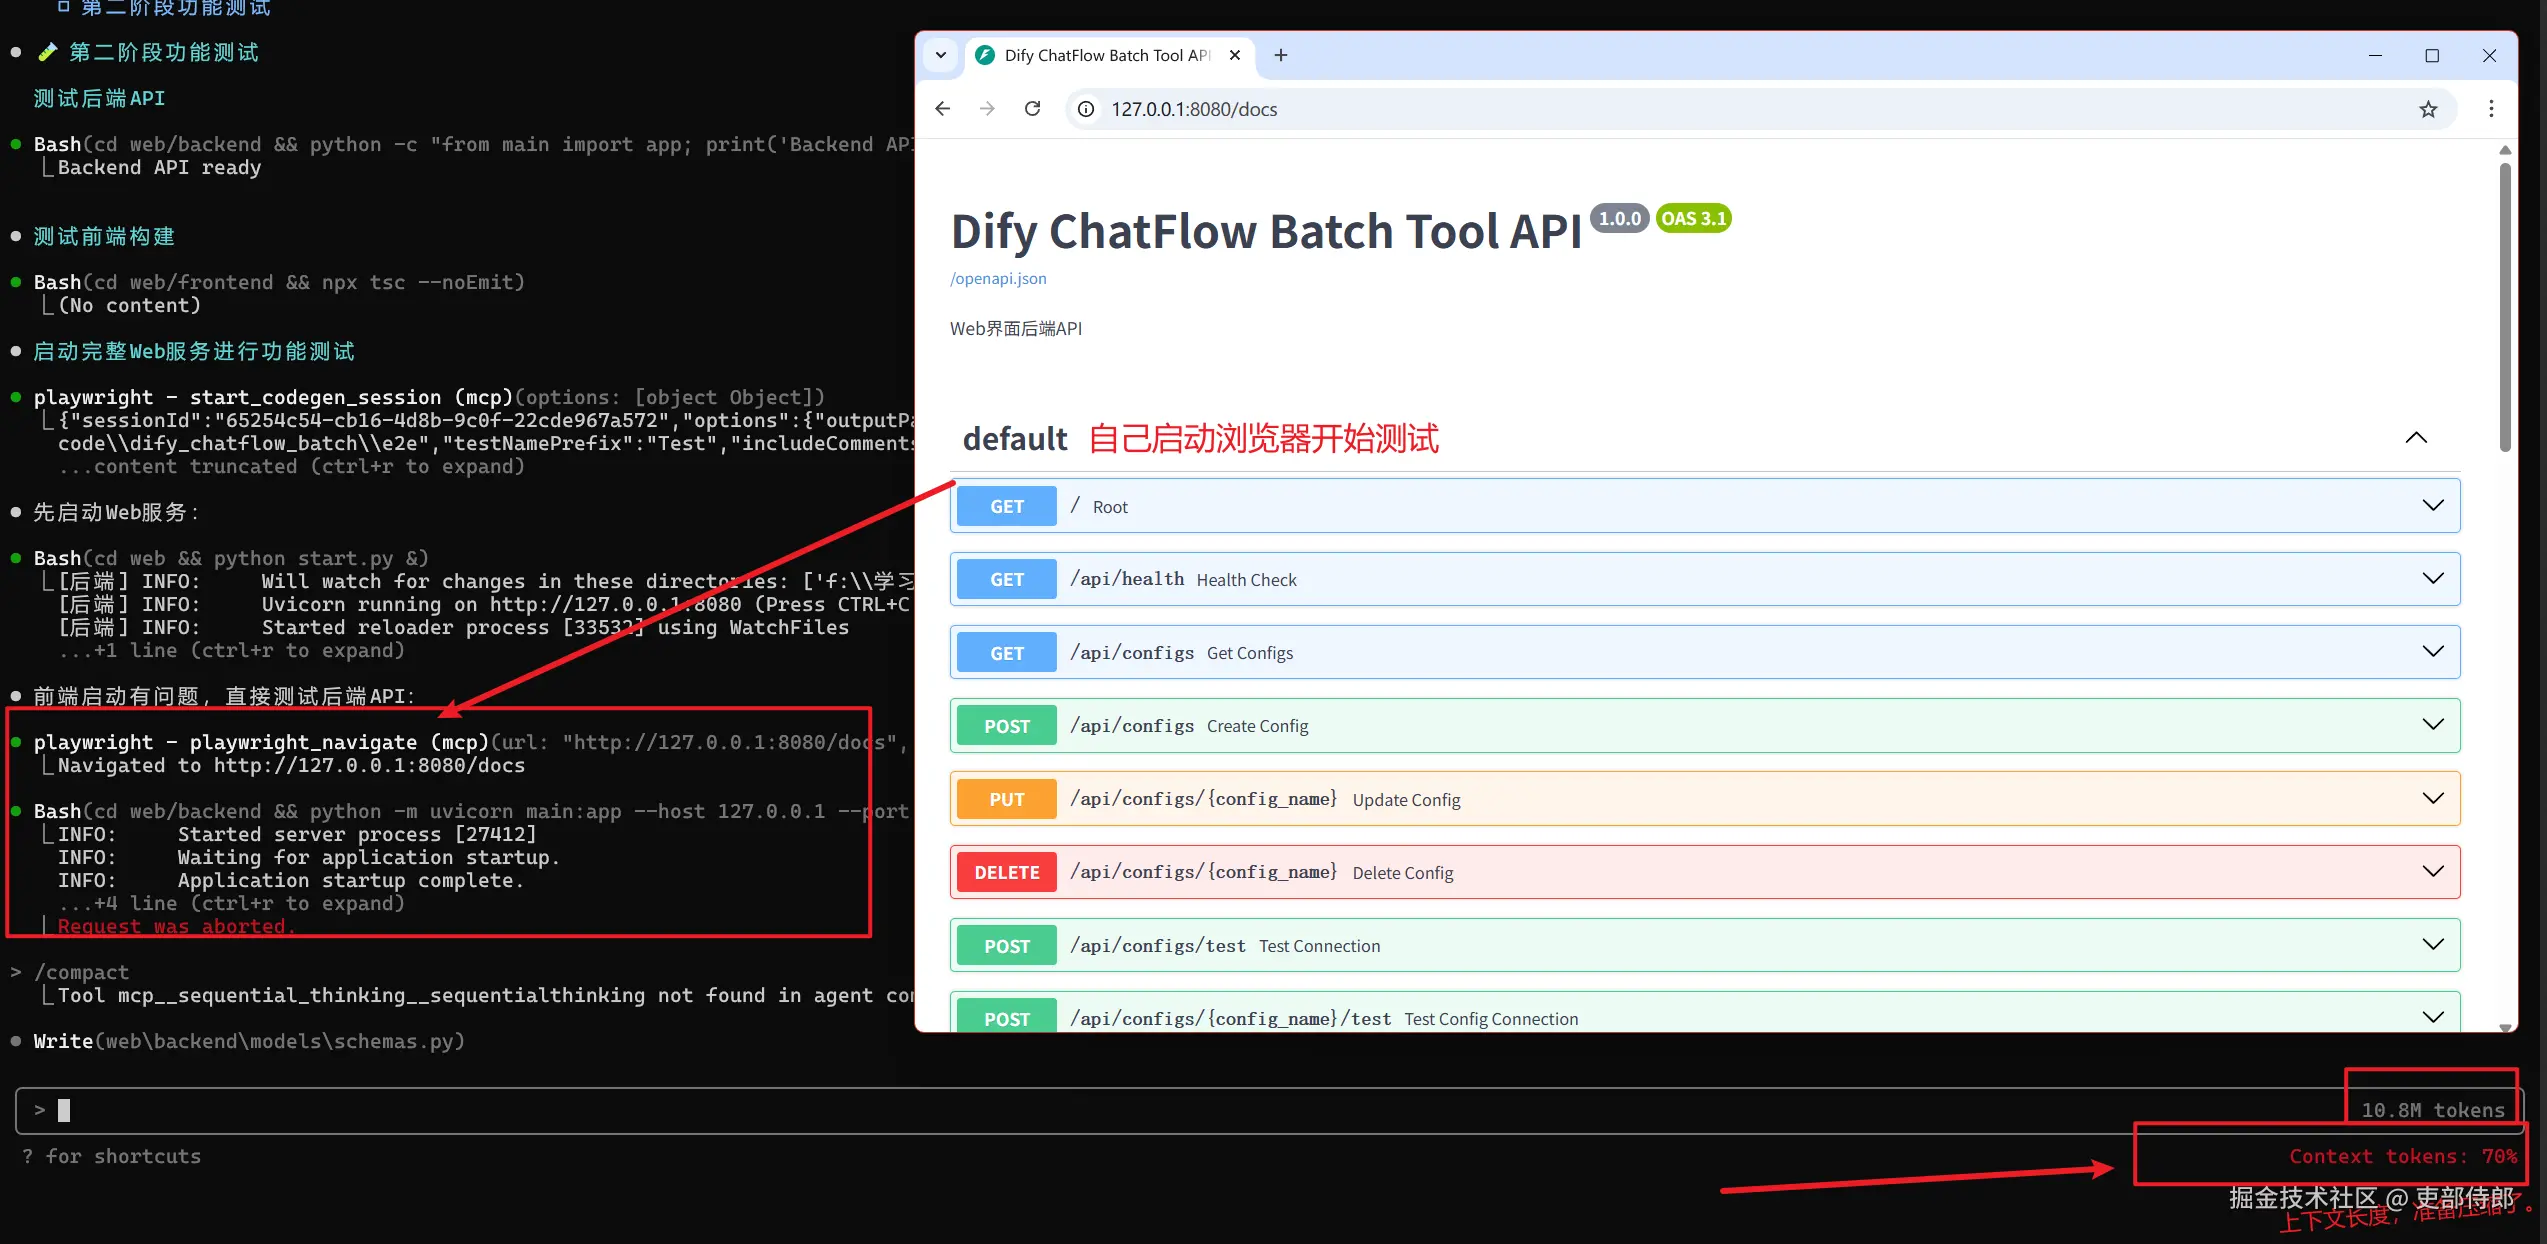Click the browser forward arrow

987,109
